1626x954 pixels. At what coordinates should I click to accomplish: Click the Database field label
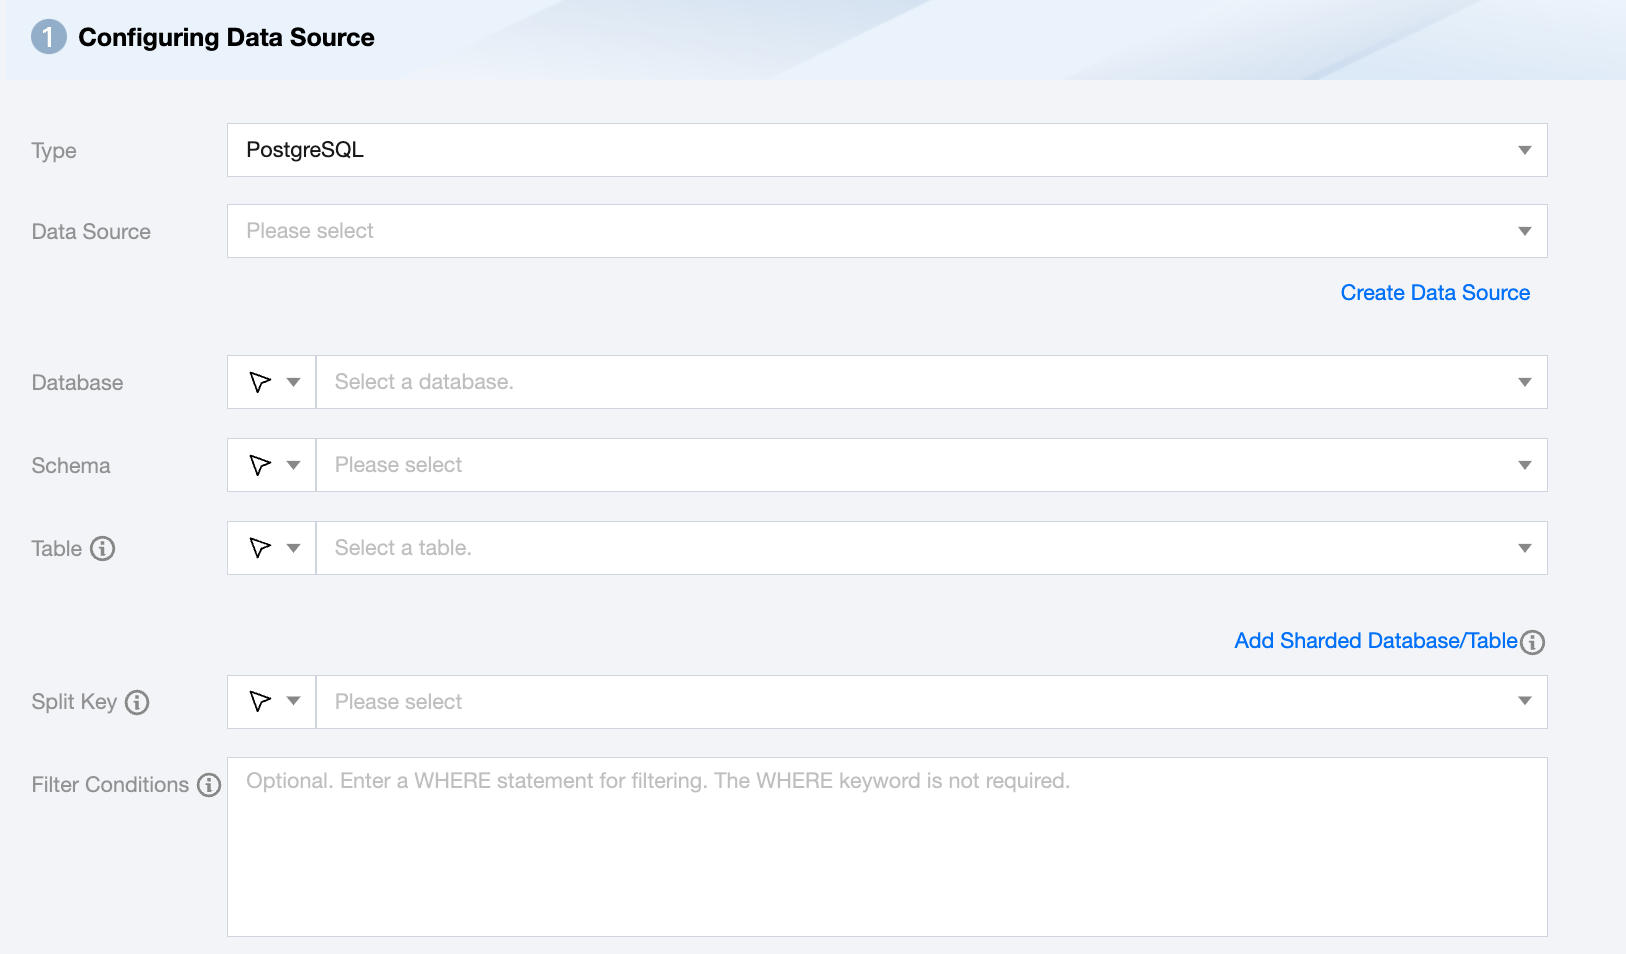pyautogui.click(x=77, y=383)
